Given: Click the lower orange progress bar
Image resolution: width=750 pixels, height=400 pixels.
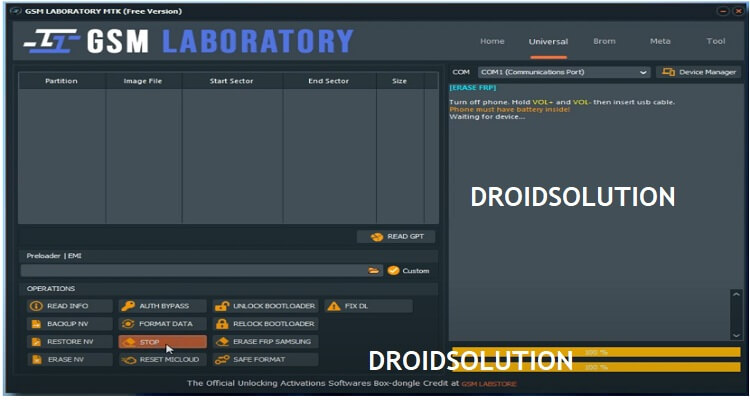Looking at the screenshot, I should pyautogui.click(x=596, y=367).
